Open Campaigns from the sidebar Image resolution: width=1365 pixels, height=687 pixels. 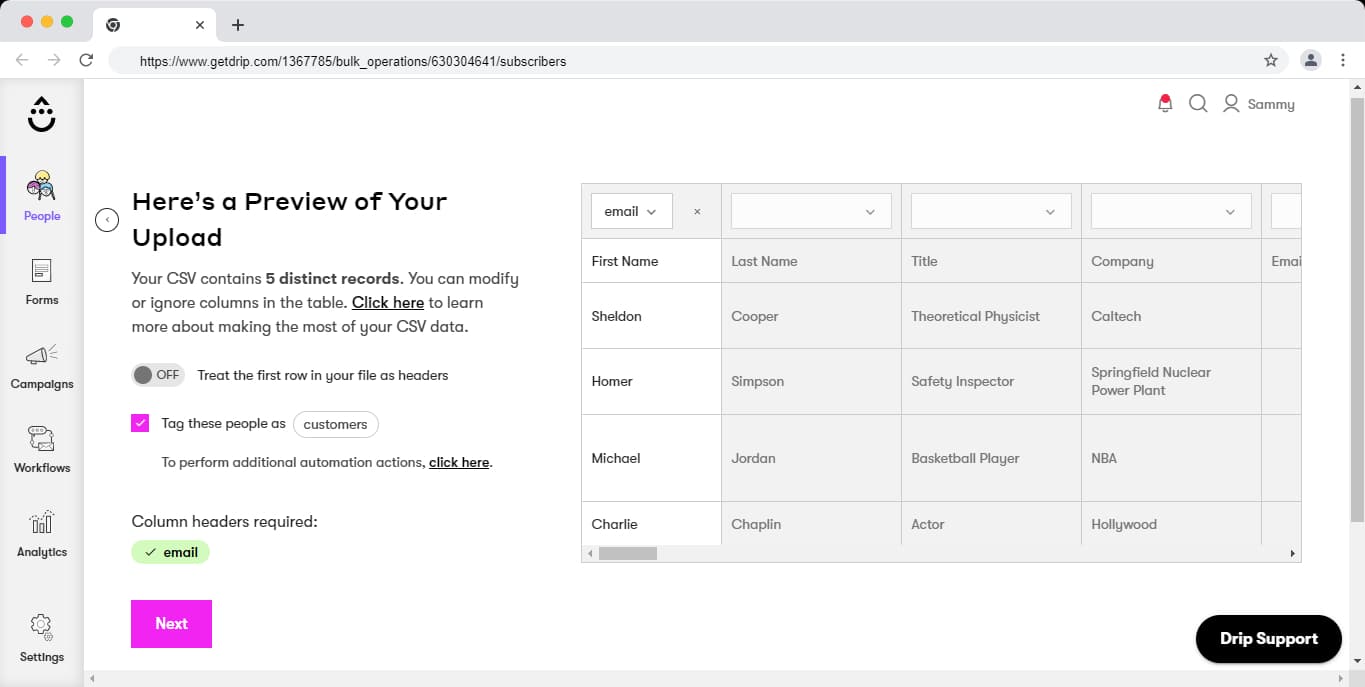42,365
